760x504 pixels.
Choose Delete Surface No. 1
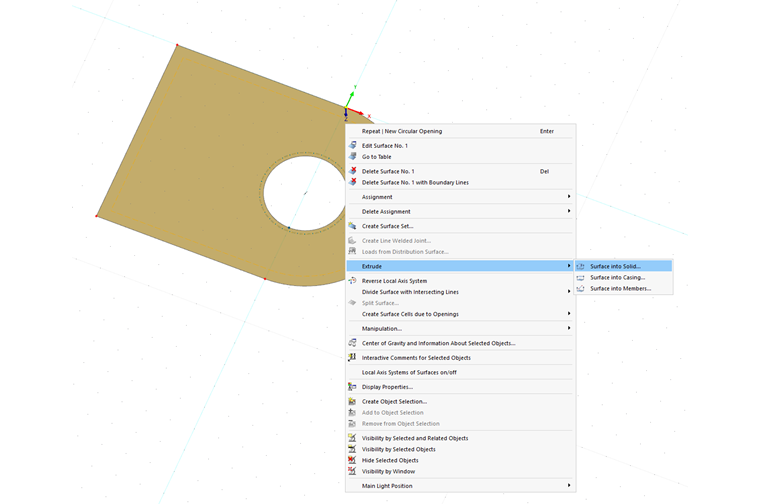point(460,171)
